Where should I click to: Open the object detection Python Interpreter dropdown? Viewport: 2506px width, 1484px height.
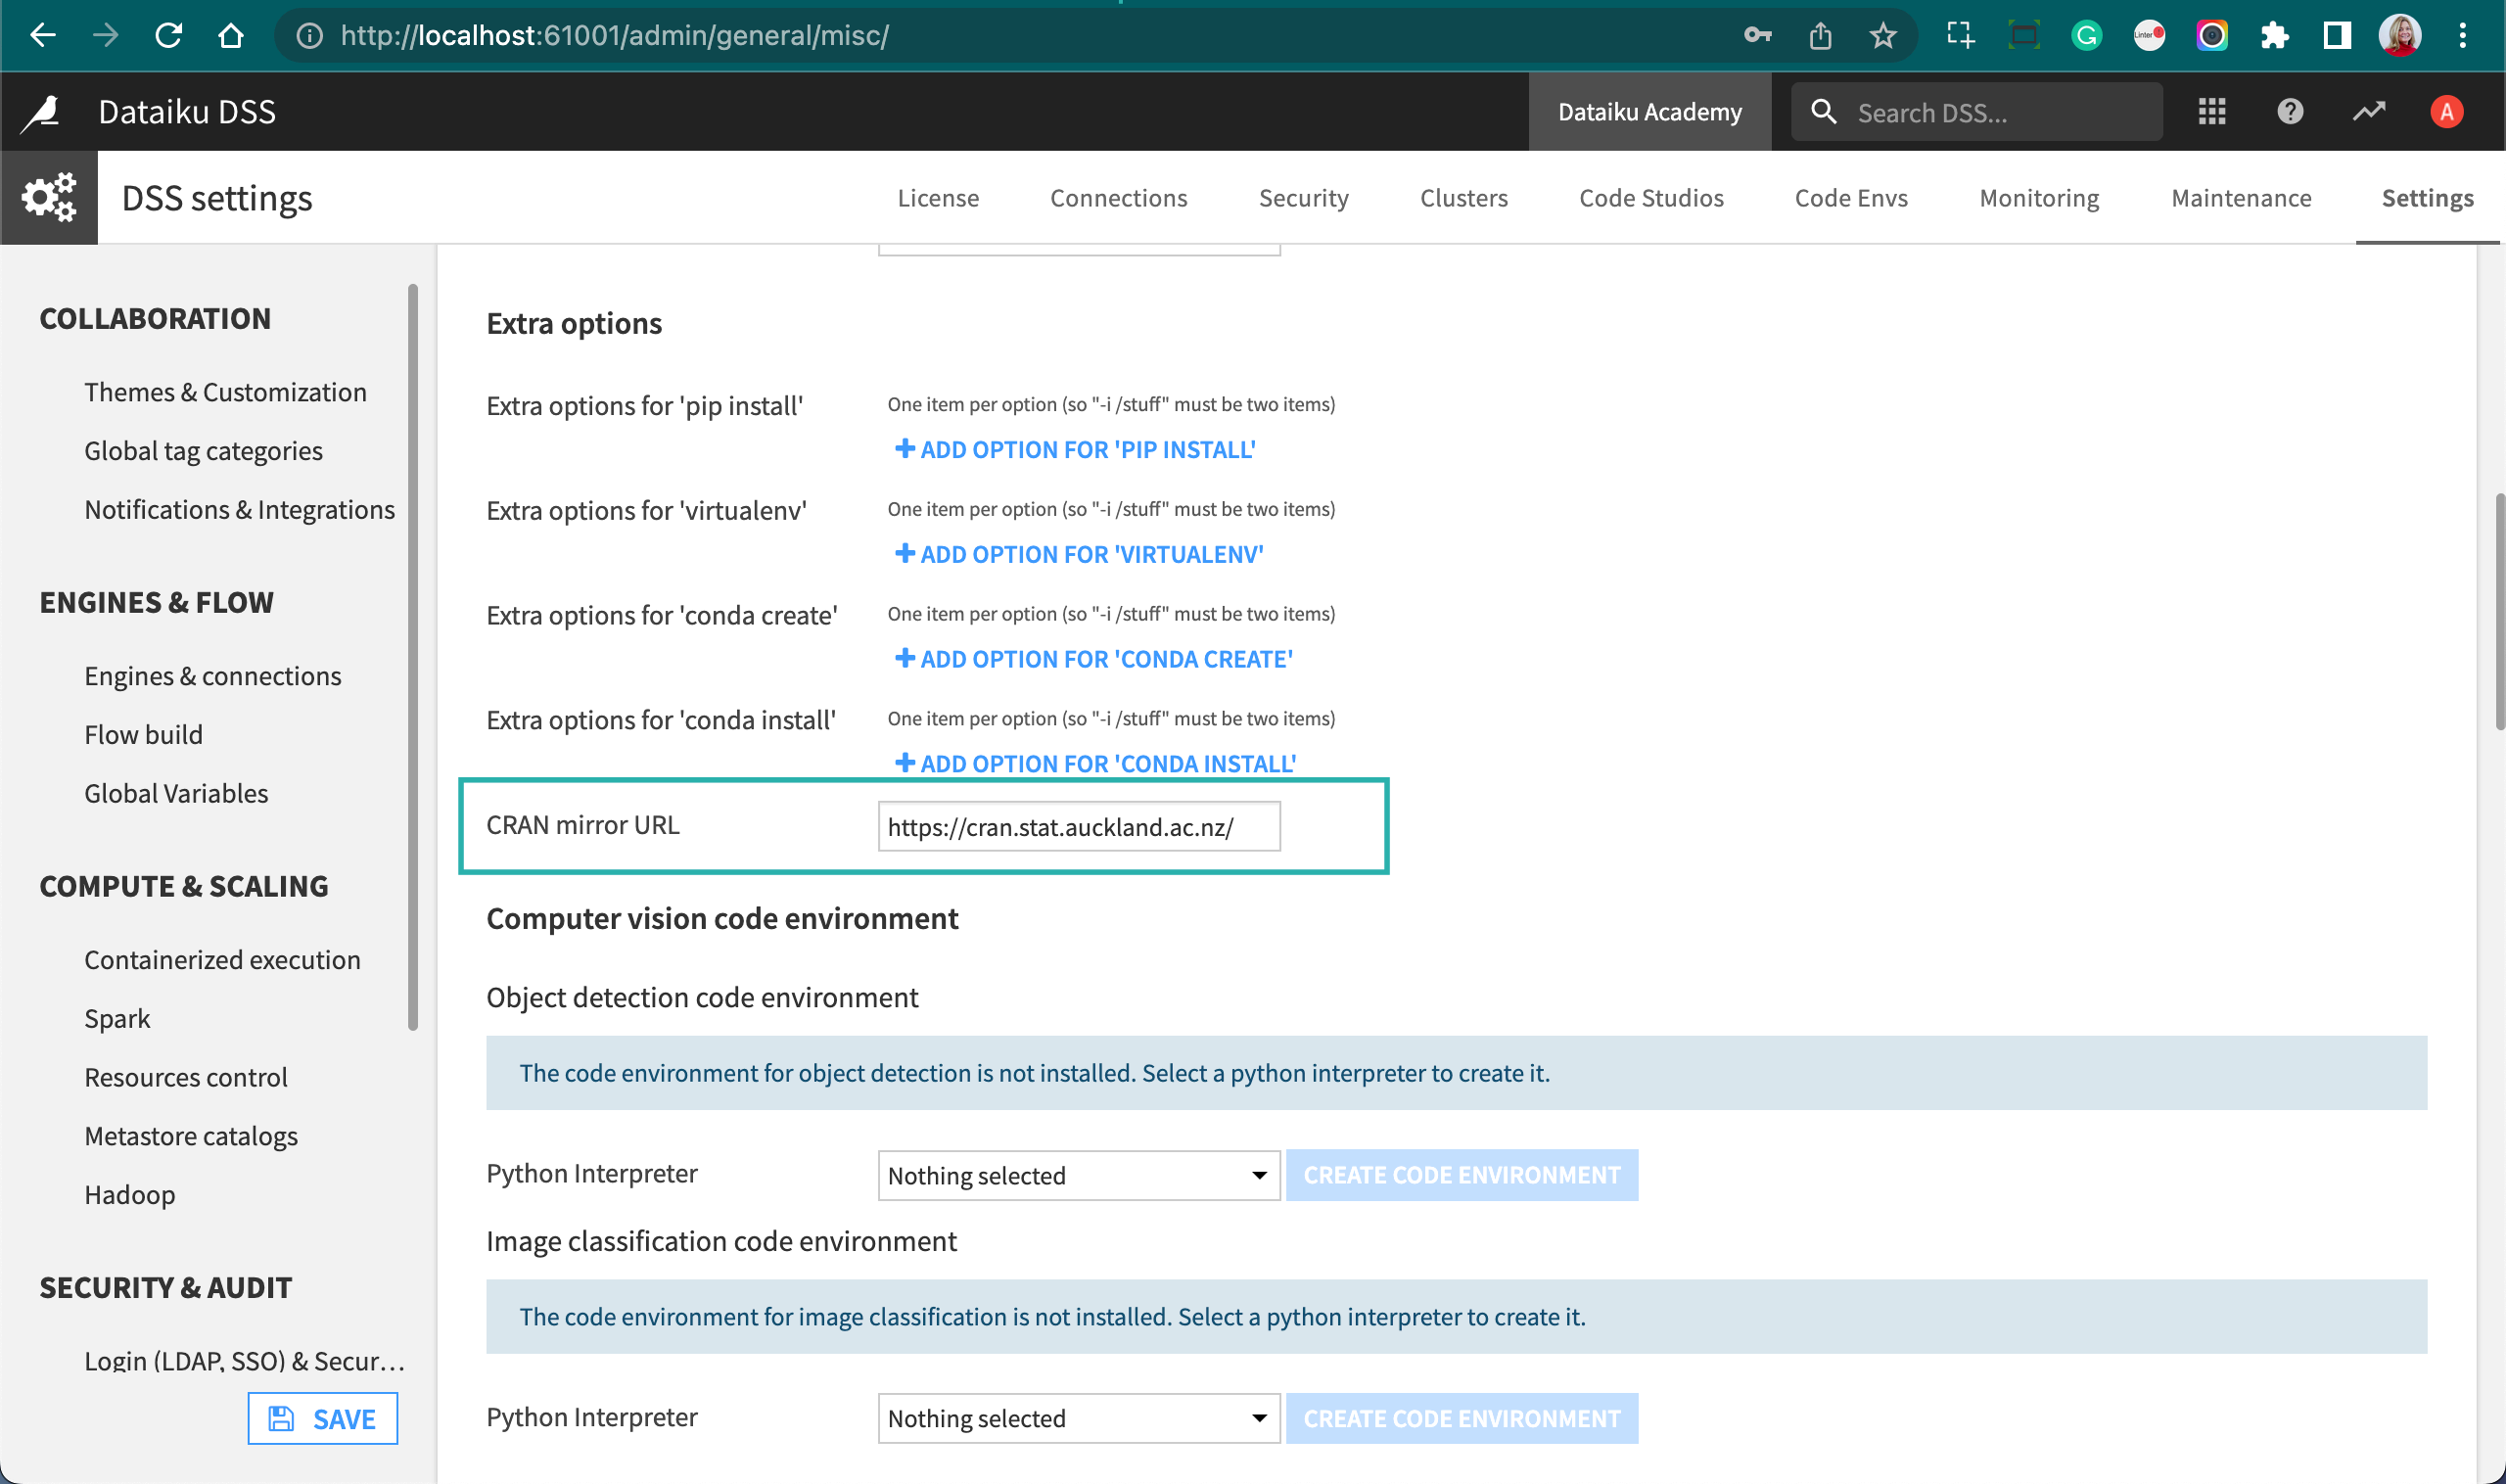[1078, 1175]
